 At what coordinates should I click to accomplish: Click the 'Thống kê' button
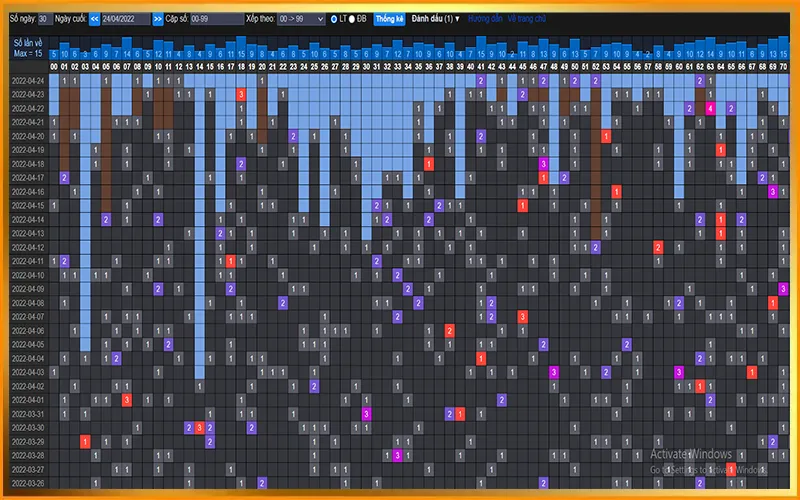pos(389,19)
